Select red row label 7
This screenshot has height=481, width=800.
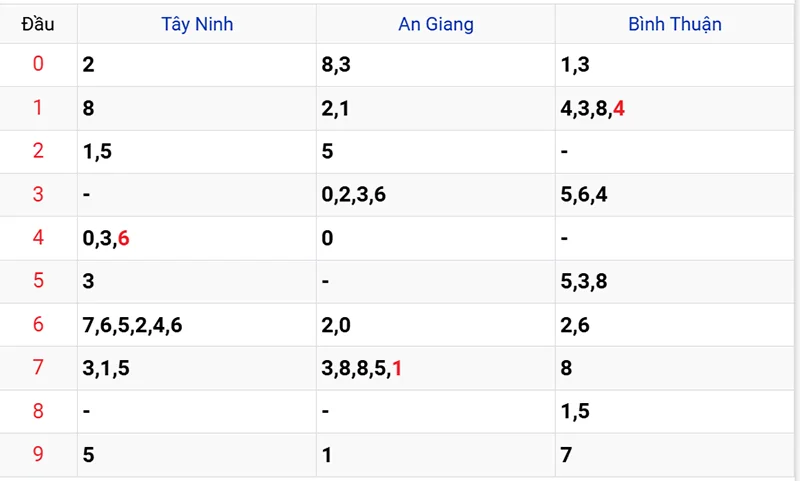pos(38,367)
